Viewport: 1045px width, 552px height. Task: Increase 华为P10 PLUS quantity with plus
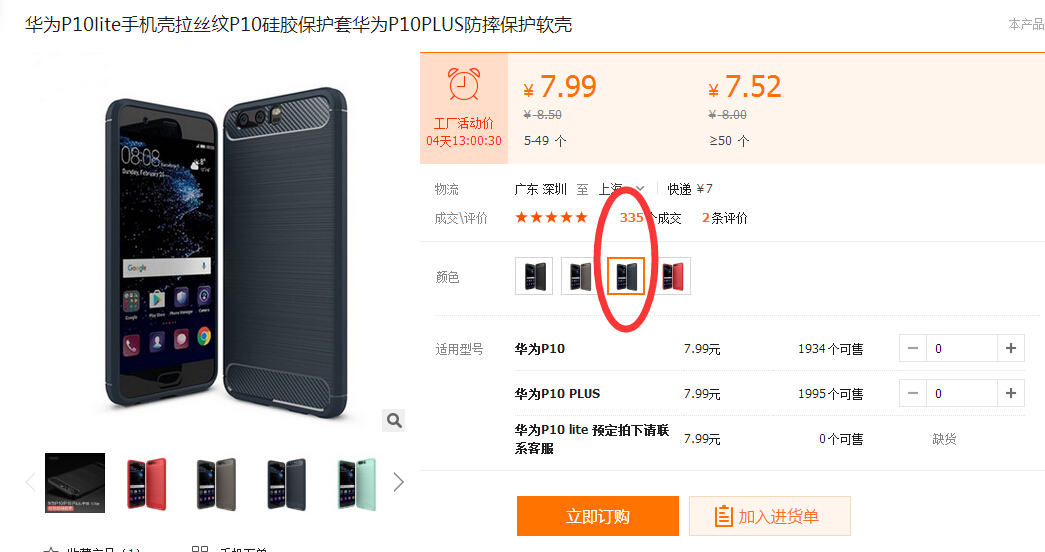[1010, 393]
